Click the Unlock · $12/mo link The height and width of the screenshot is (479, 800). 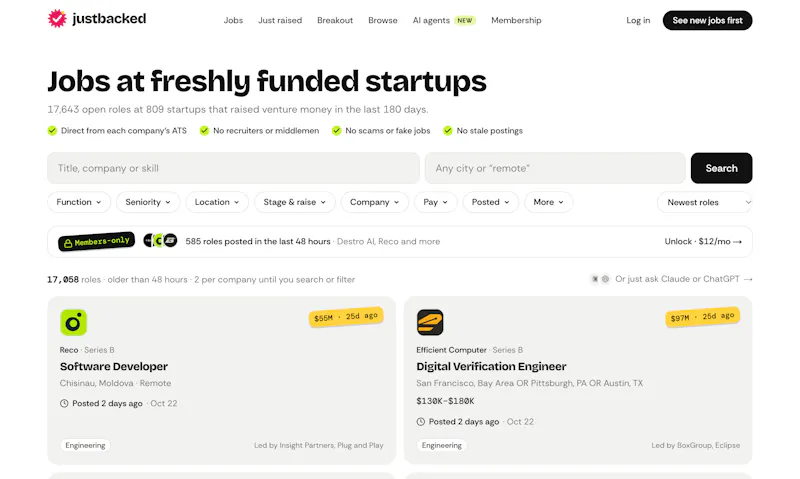(x=703, y=242)
